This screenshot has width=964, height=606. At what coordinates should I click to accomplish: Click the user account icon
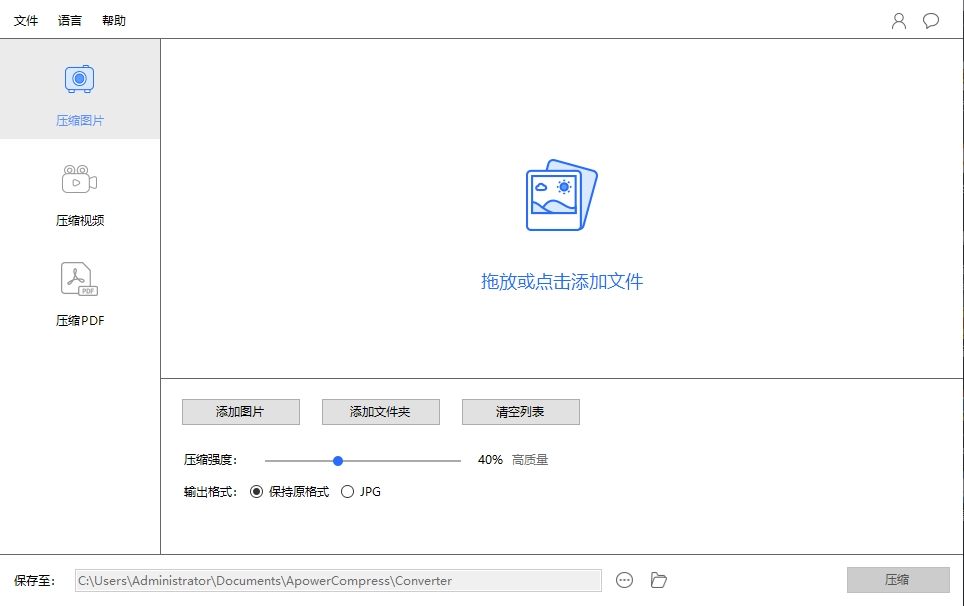click(x=898, y=20)
